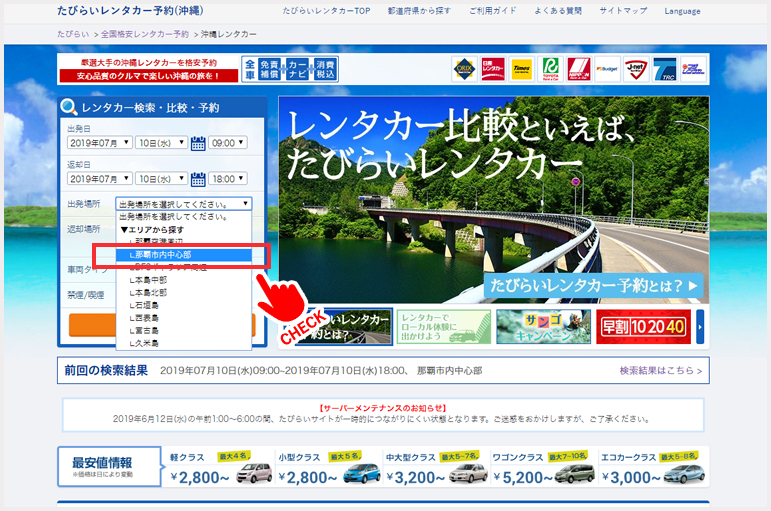Click the 最安値情報 label box
The height and width of the screenshot is (511, 771).
[109, 467]
